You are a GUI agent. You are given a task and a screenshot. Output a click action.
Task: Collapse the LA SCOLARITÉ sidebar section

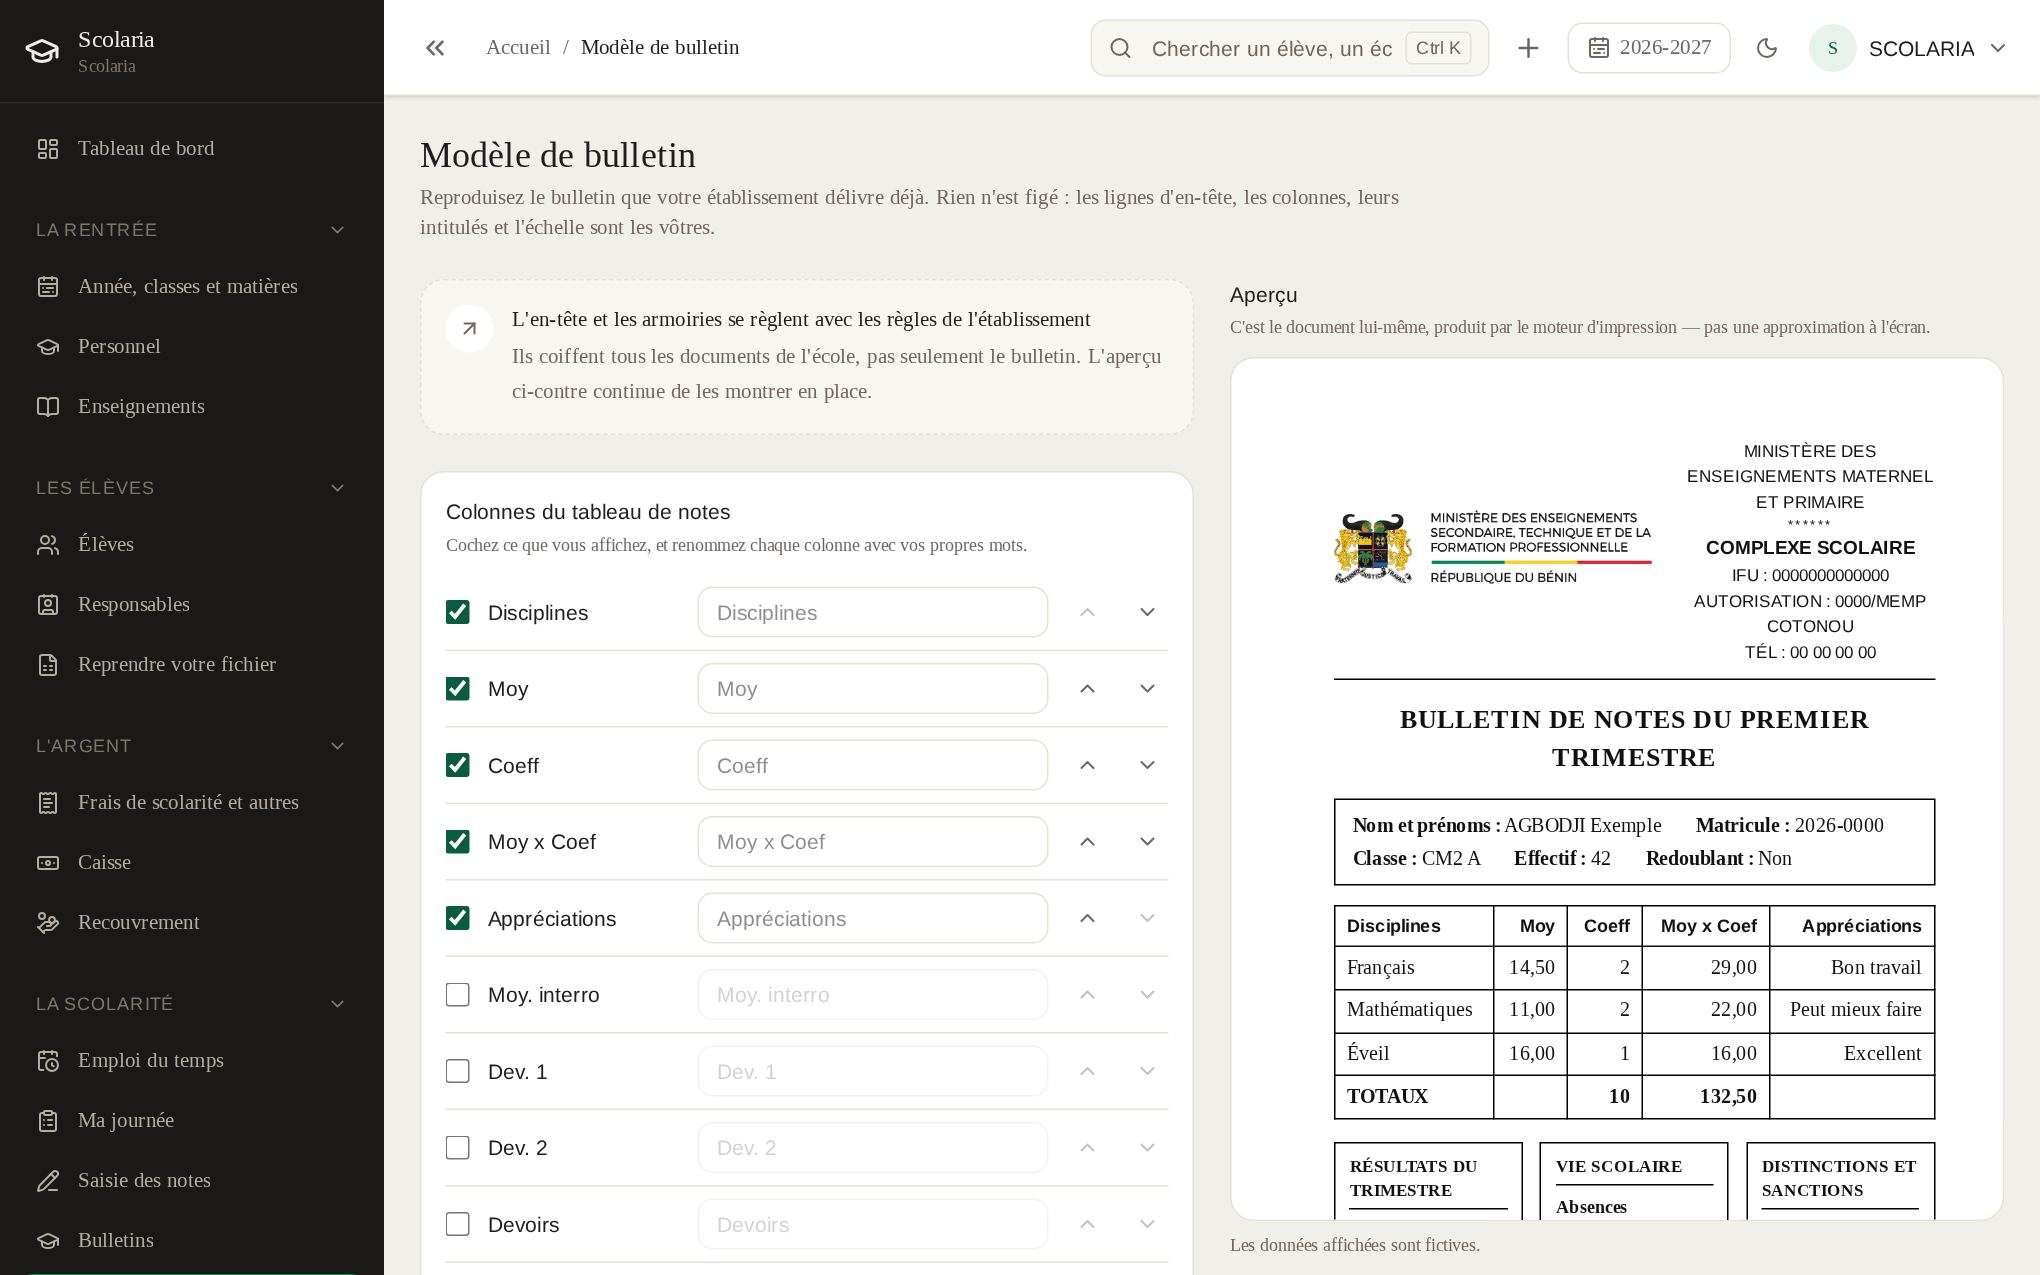pos(191,1004)
